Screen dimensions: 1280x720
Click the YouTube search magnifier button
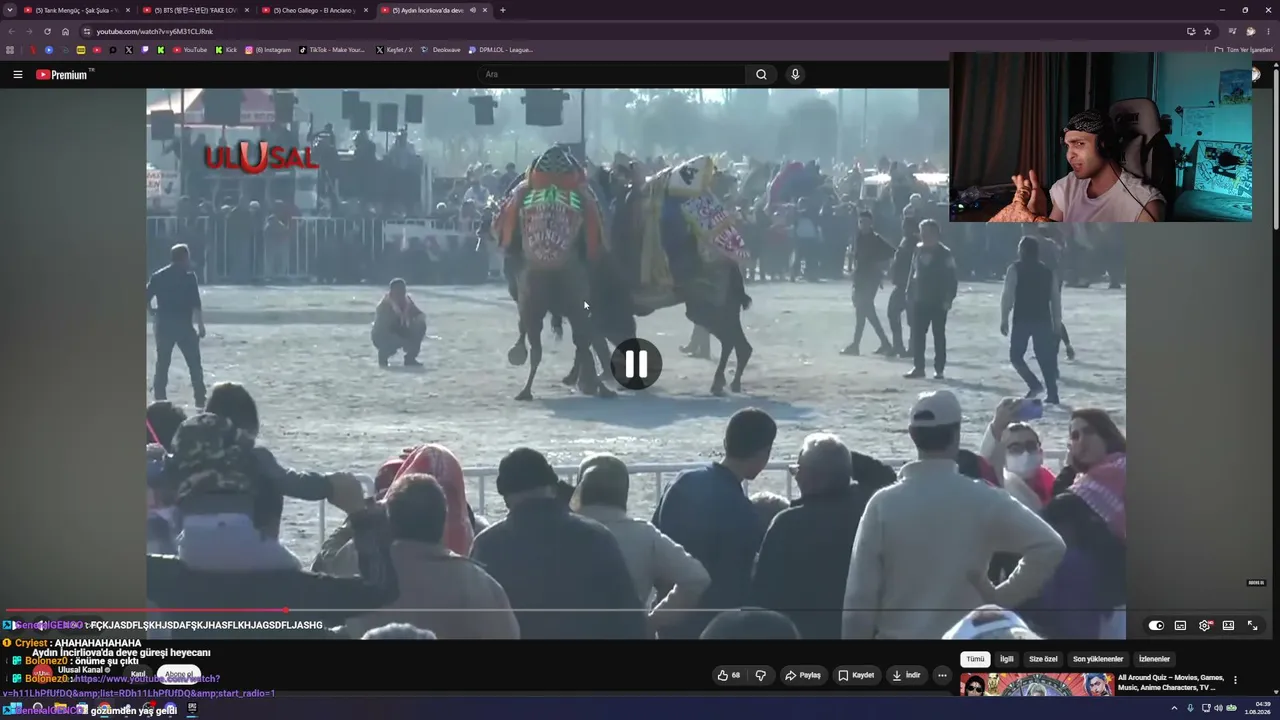(x=761, y=74)
